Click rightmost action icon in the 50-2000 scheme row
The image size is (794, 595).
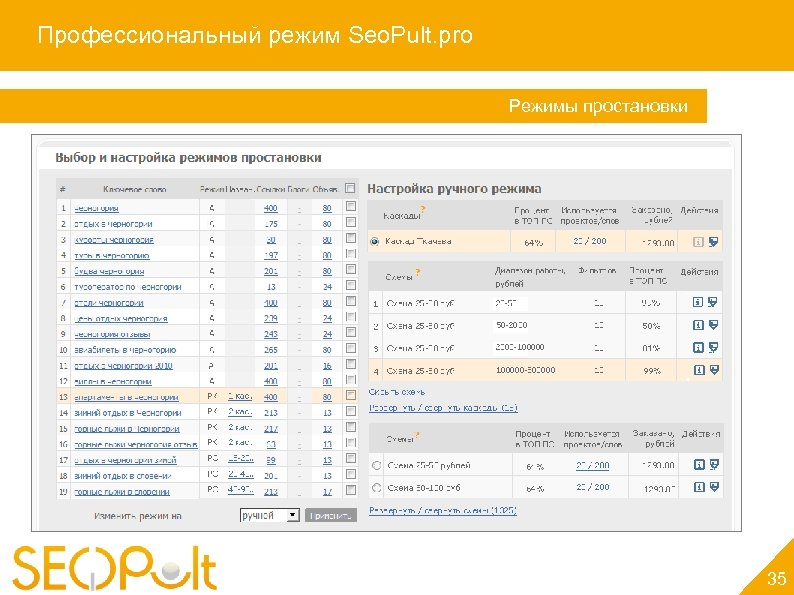pos(713,325)
